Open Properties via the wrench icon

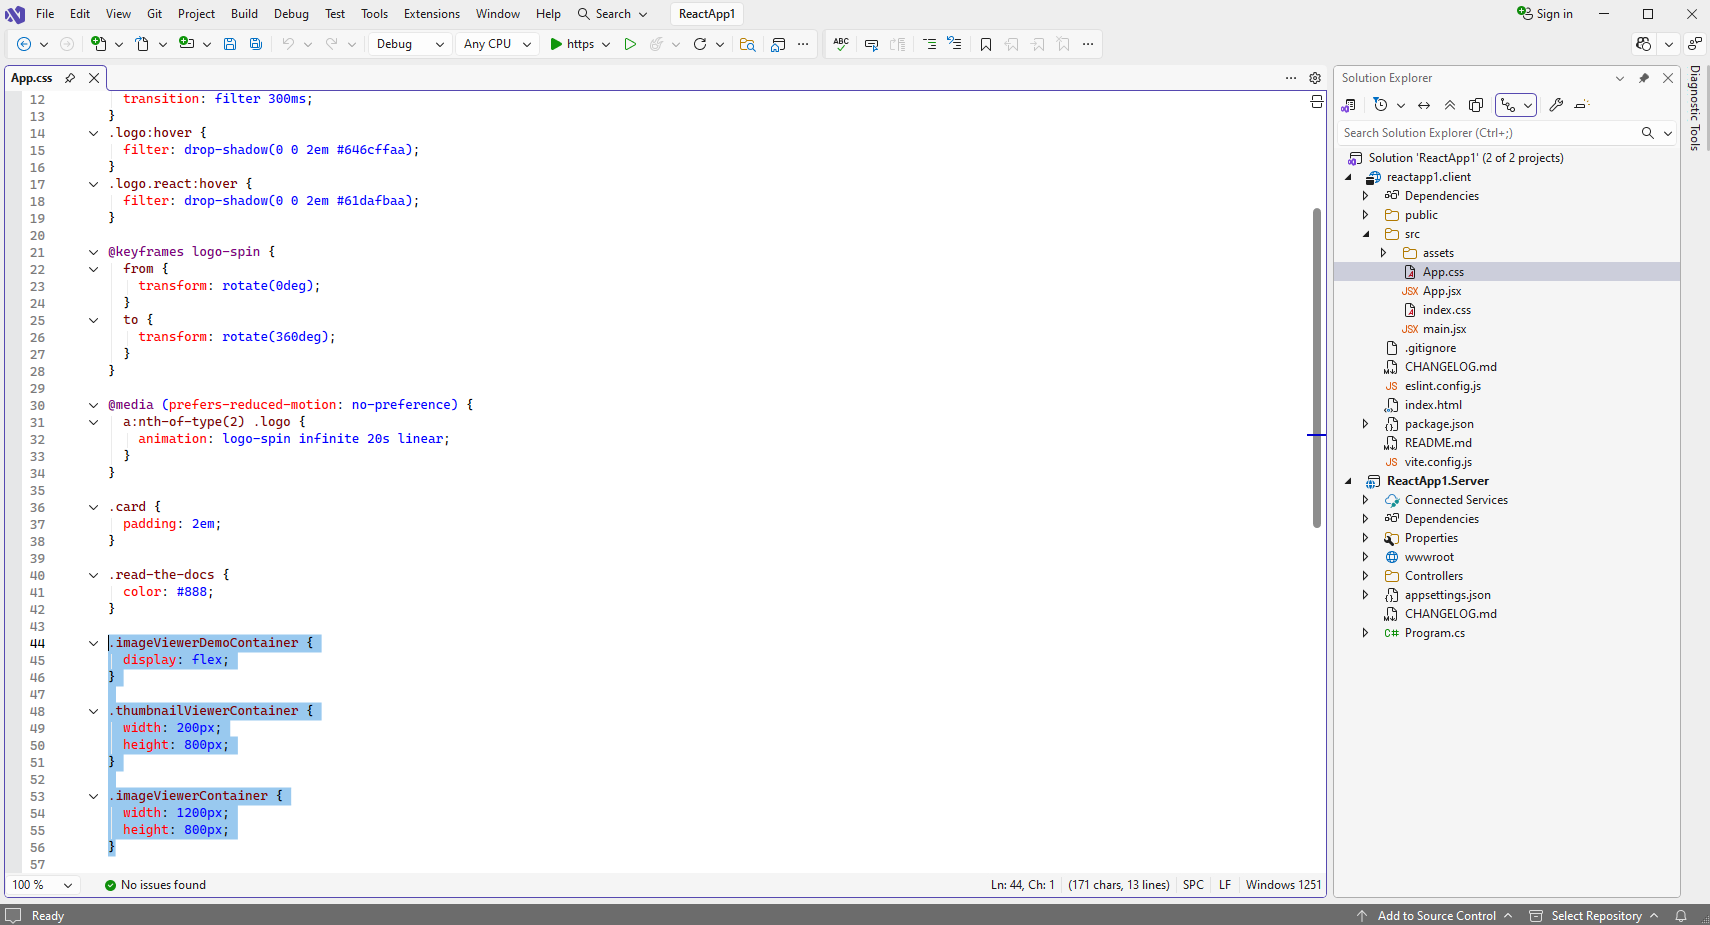[1556, 105]
